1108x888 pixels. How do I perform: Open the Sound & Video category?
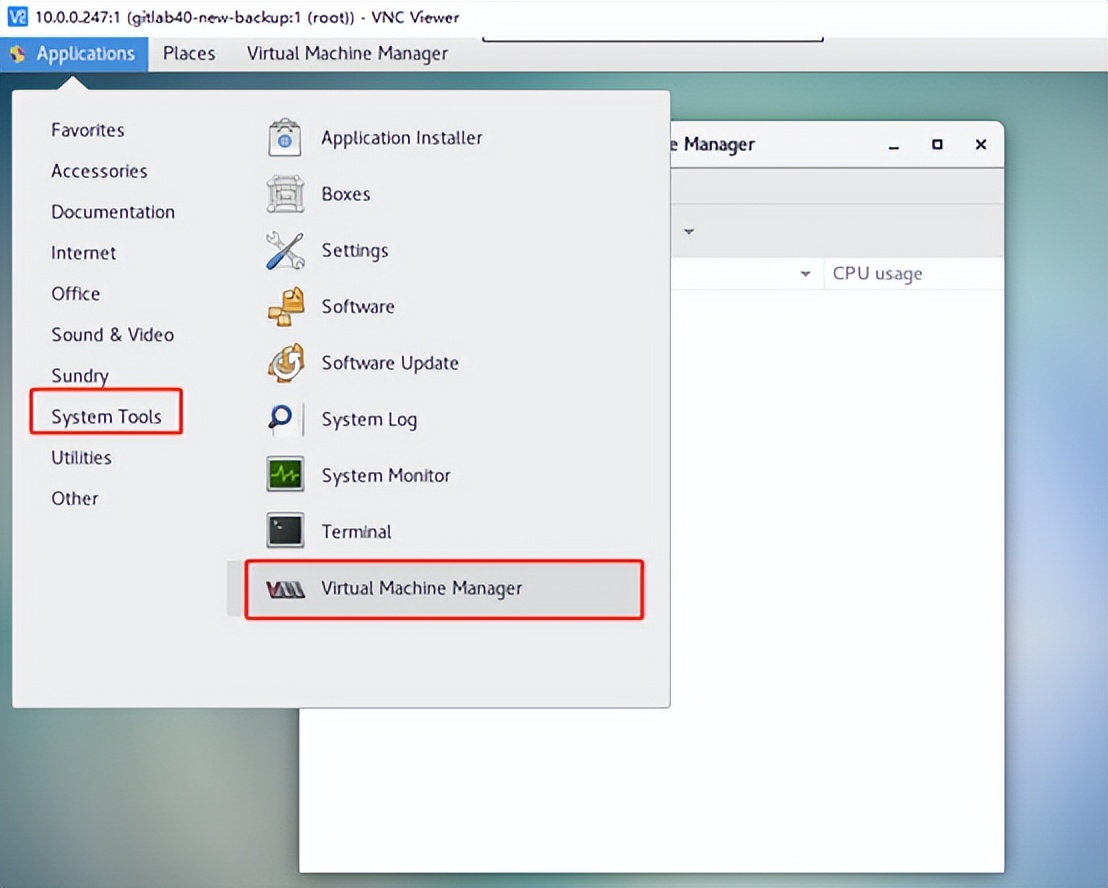(x=112, y=335)
